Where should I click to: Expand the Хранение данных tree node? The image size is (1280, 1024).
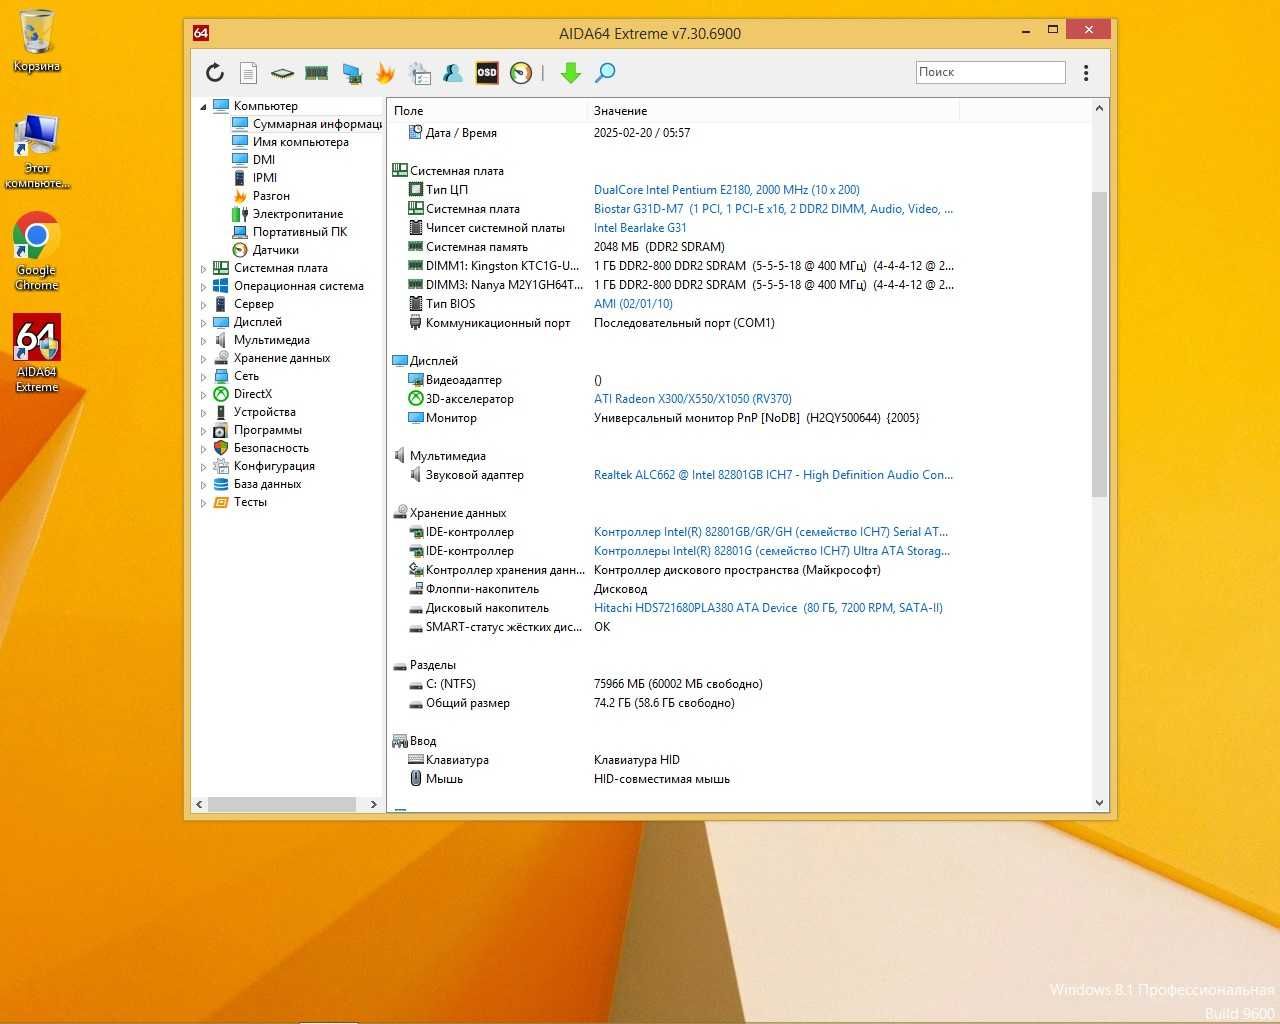[203, 358]
